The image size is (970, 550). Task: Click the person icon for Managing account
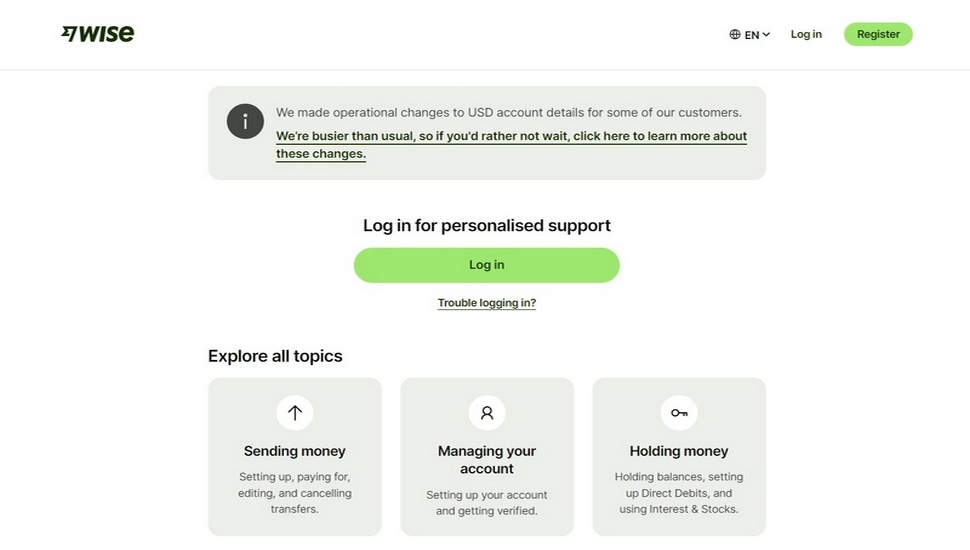[x=487, y=412]
